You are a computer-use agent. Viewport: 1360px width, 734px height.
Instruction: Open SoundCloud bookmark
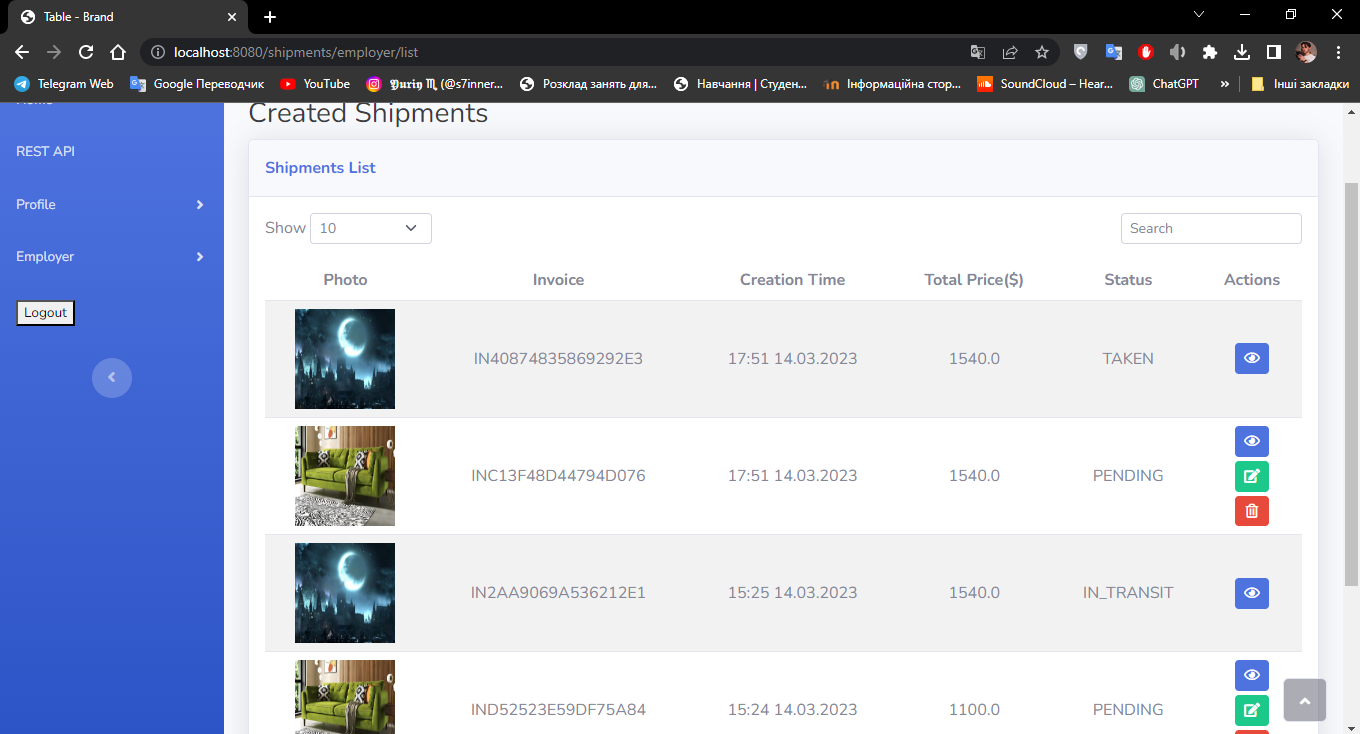point(1045,84)
